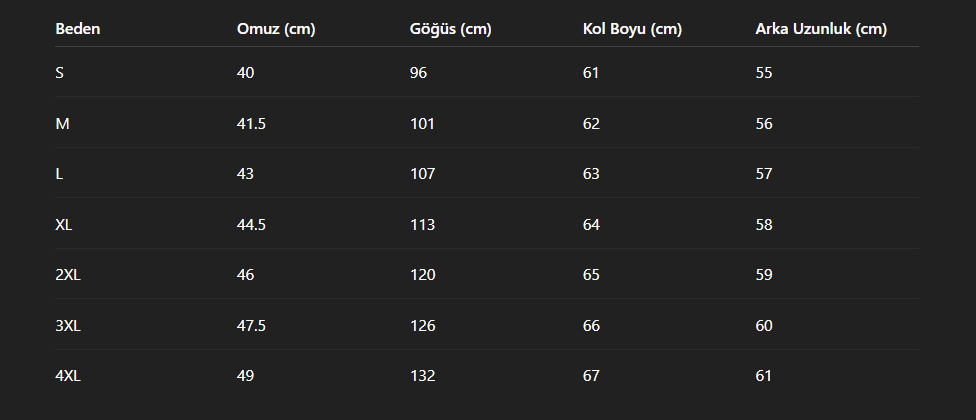Image resolution: width=976 pixels, height=420 pixels.
Task: Select the 2XL size row label
Action: pos(68,274)
